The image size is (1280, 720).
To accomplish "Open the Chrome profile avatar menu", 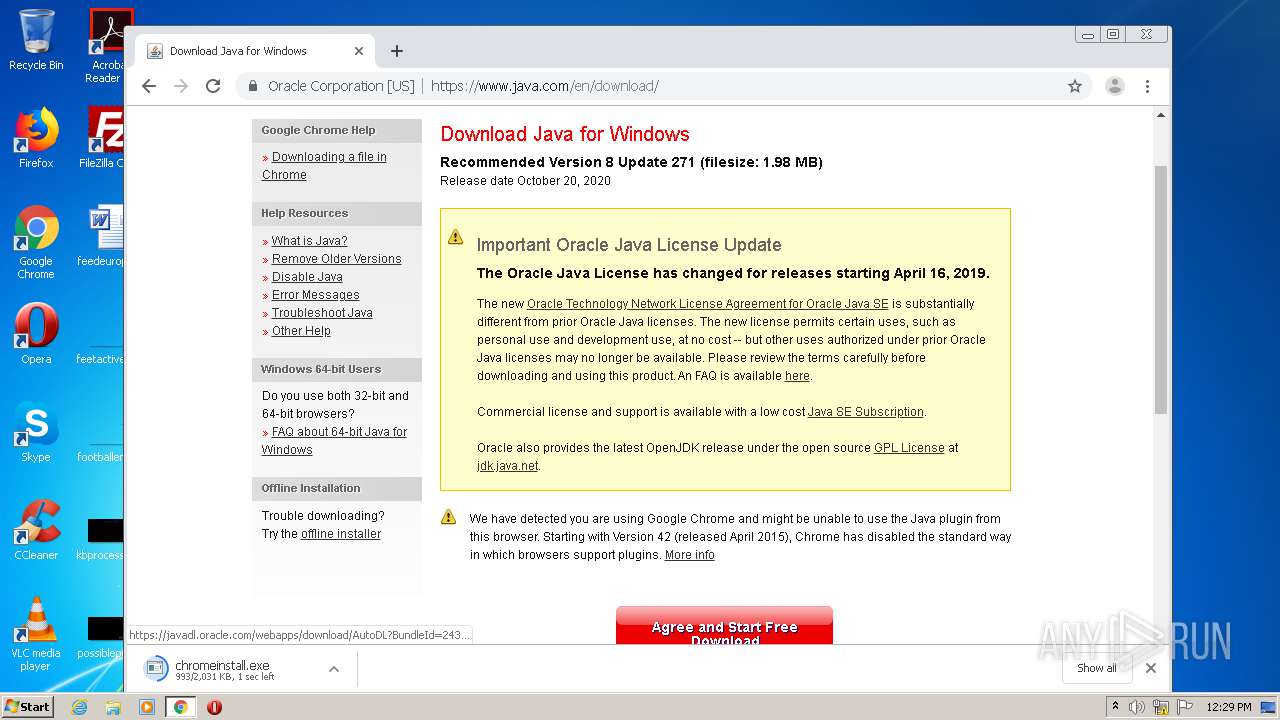I will click(1115, 86).
